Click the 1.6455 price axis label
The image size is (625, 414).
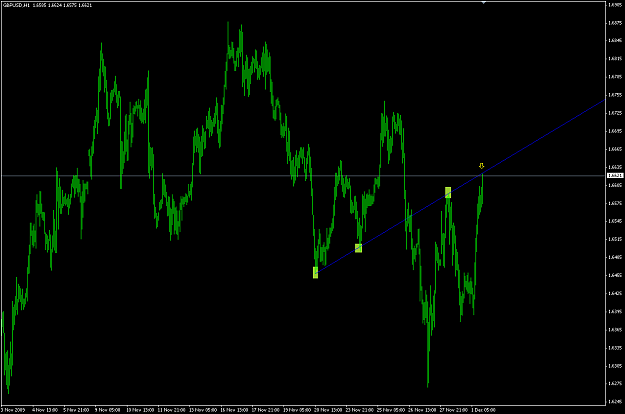tap(615, 275)
